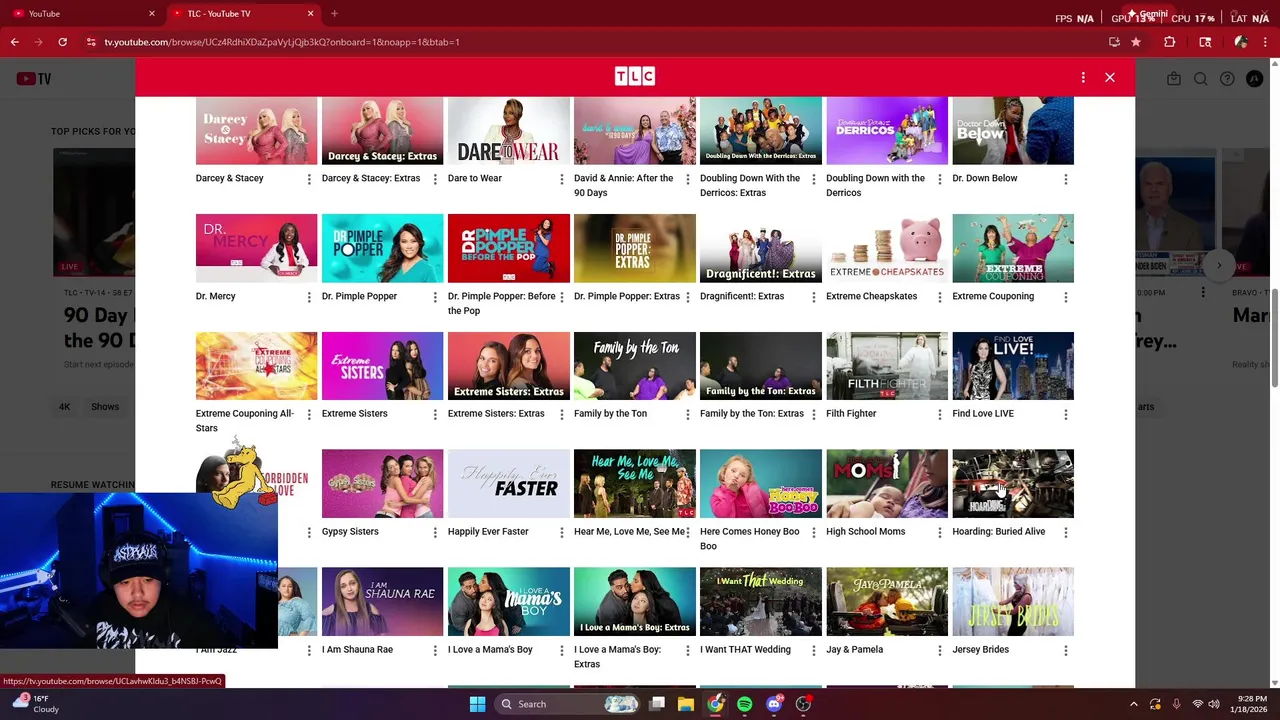Open more options for Jay & Pamela

coord(938,650)
